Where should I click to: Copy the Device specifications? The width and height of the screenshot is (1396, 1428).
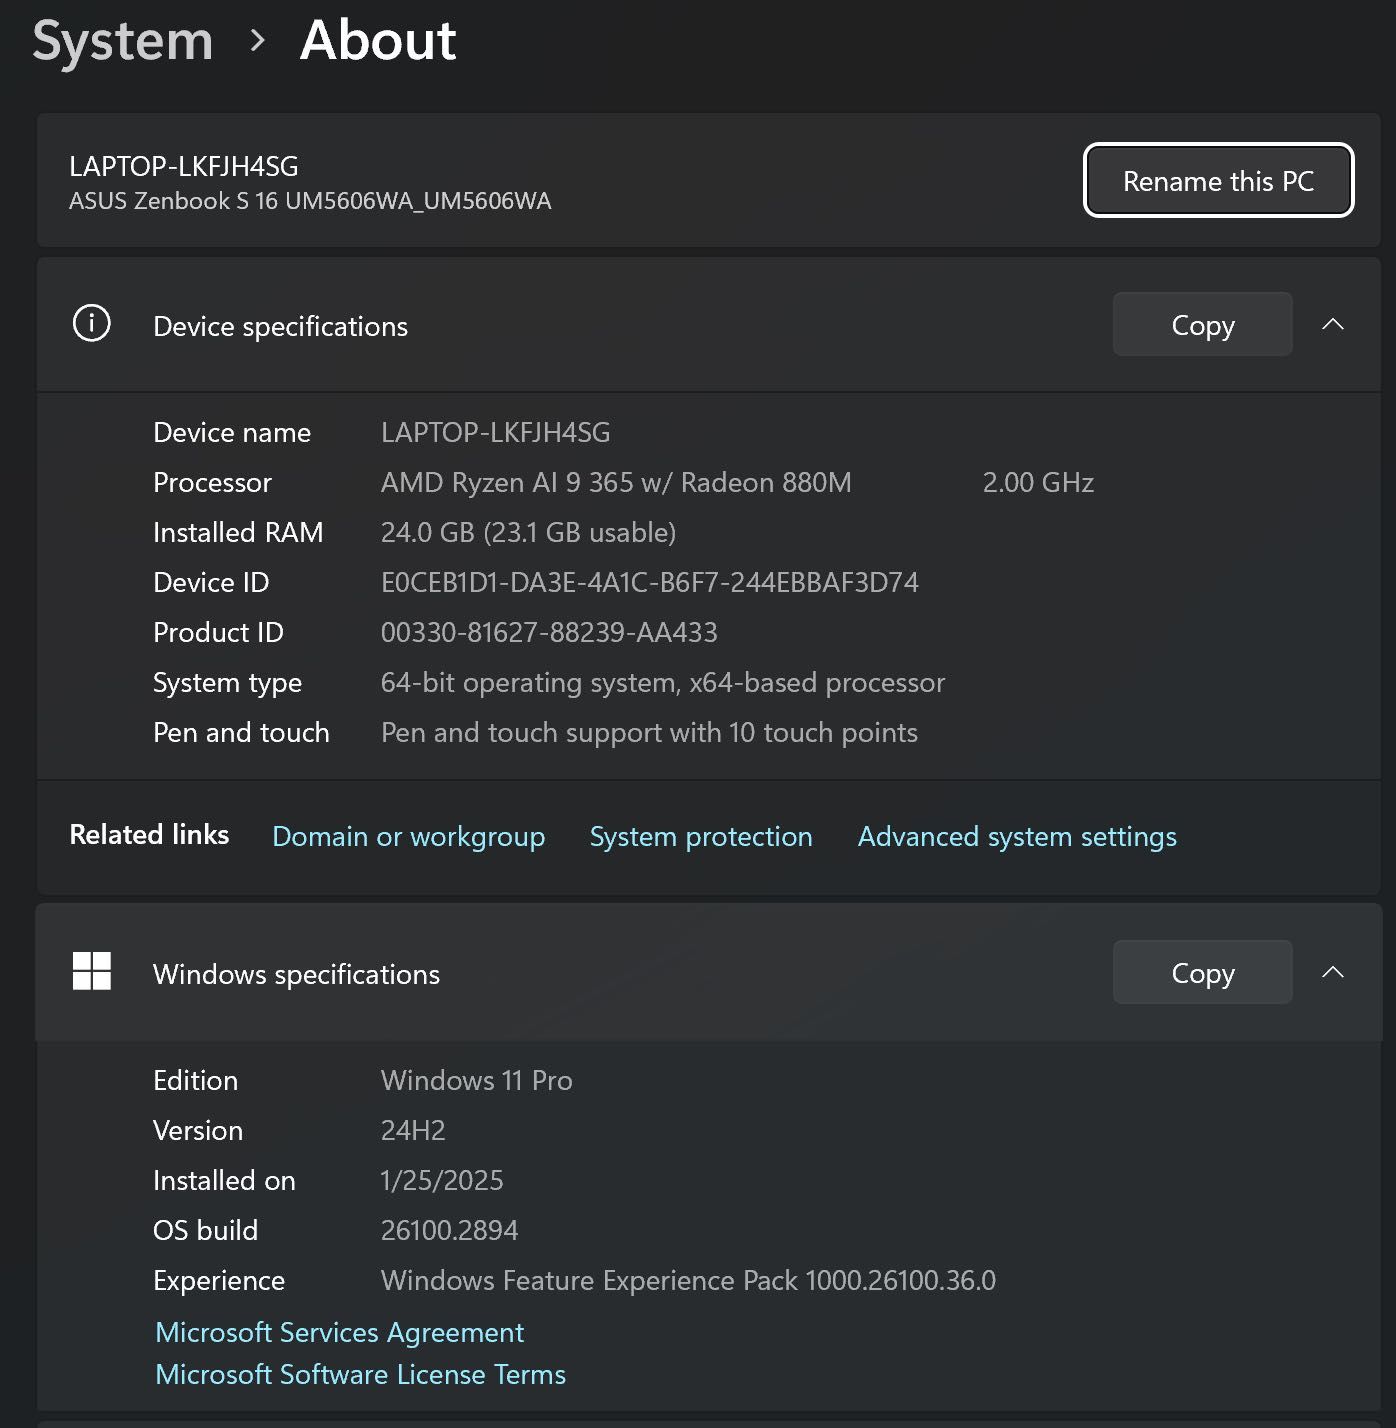[1202, 325]
